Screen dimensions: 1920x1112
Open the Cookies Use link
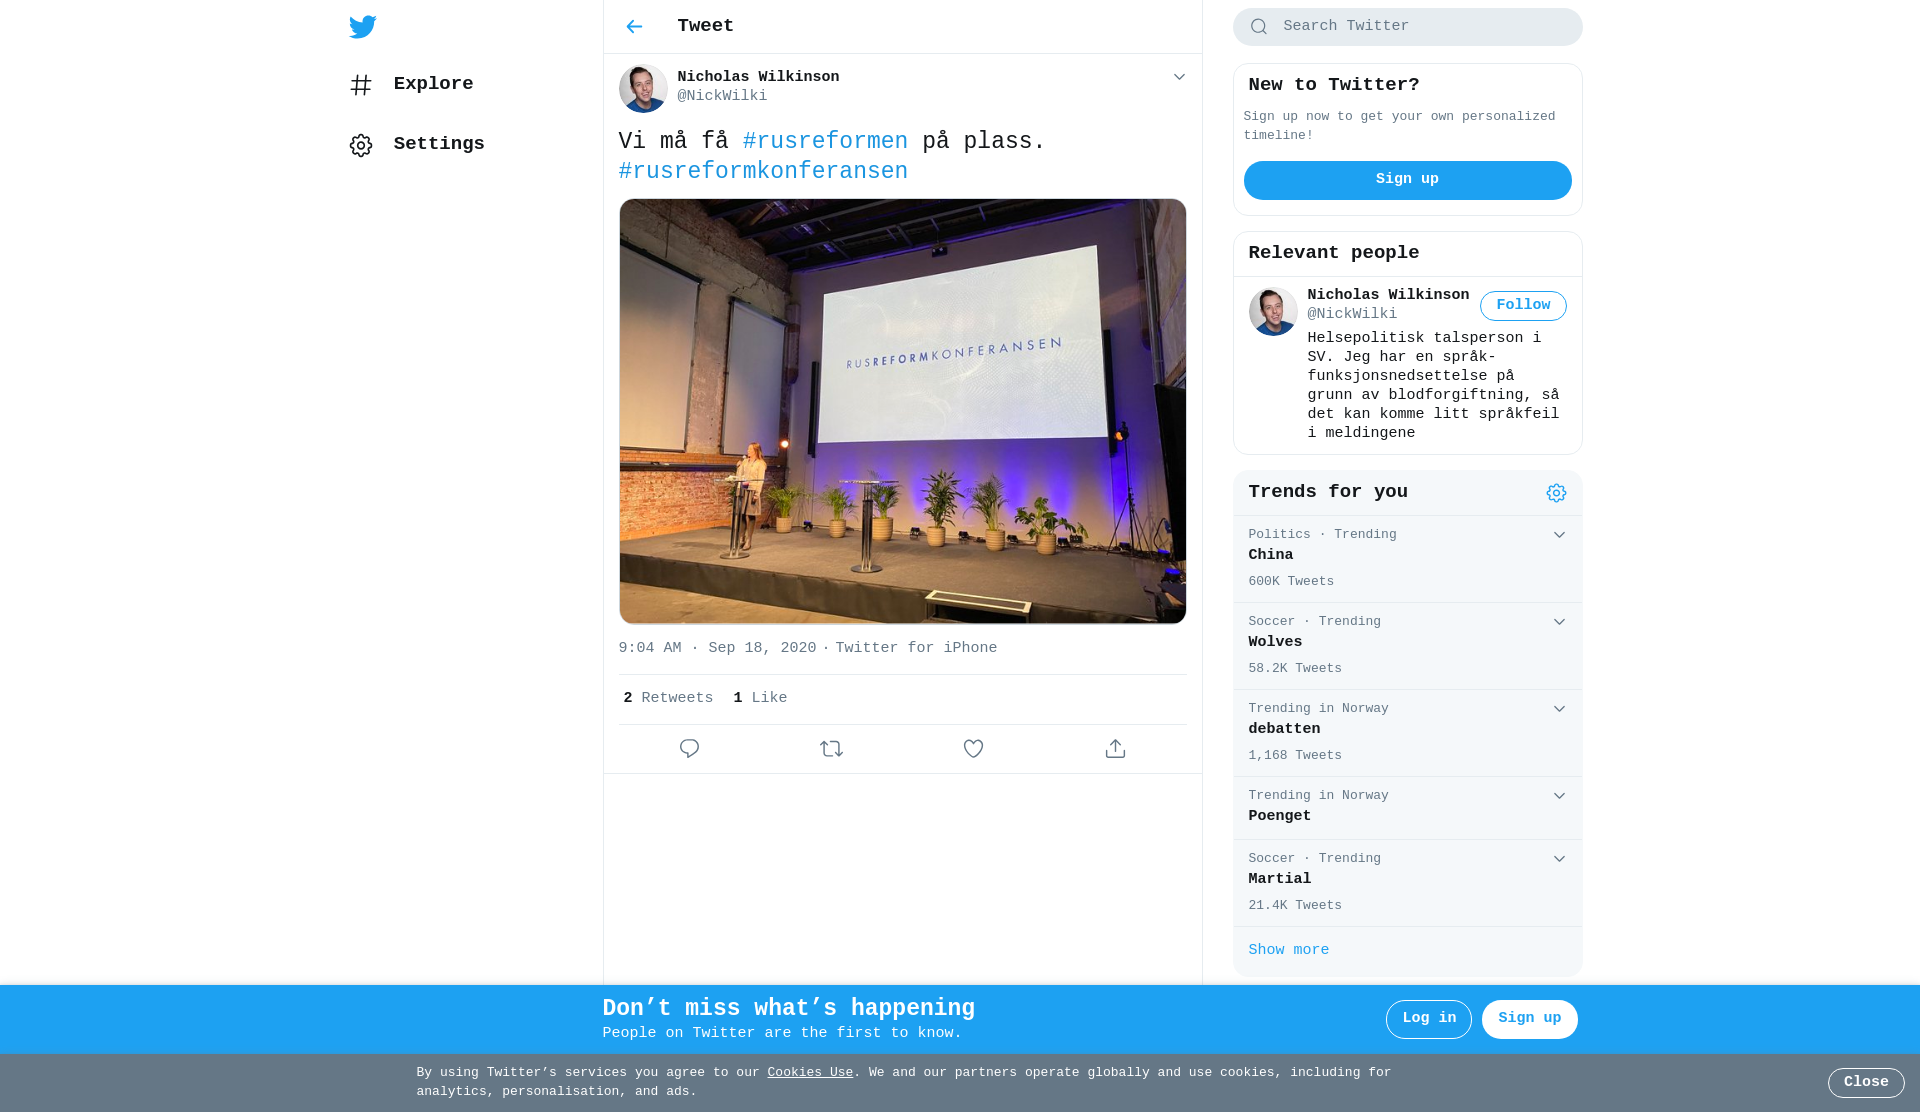810,1073
